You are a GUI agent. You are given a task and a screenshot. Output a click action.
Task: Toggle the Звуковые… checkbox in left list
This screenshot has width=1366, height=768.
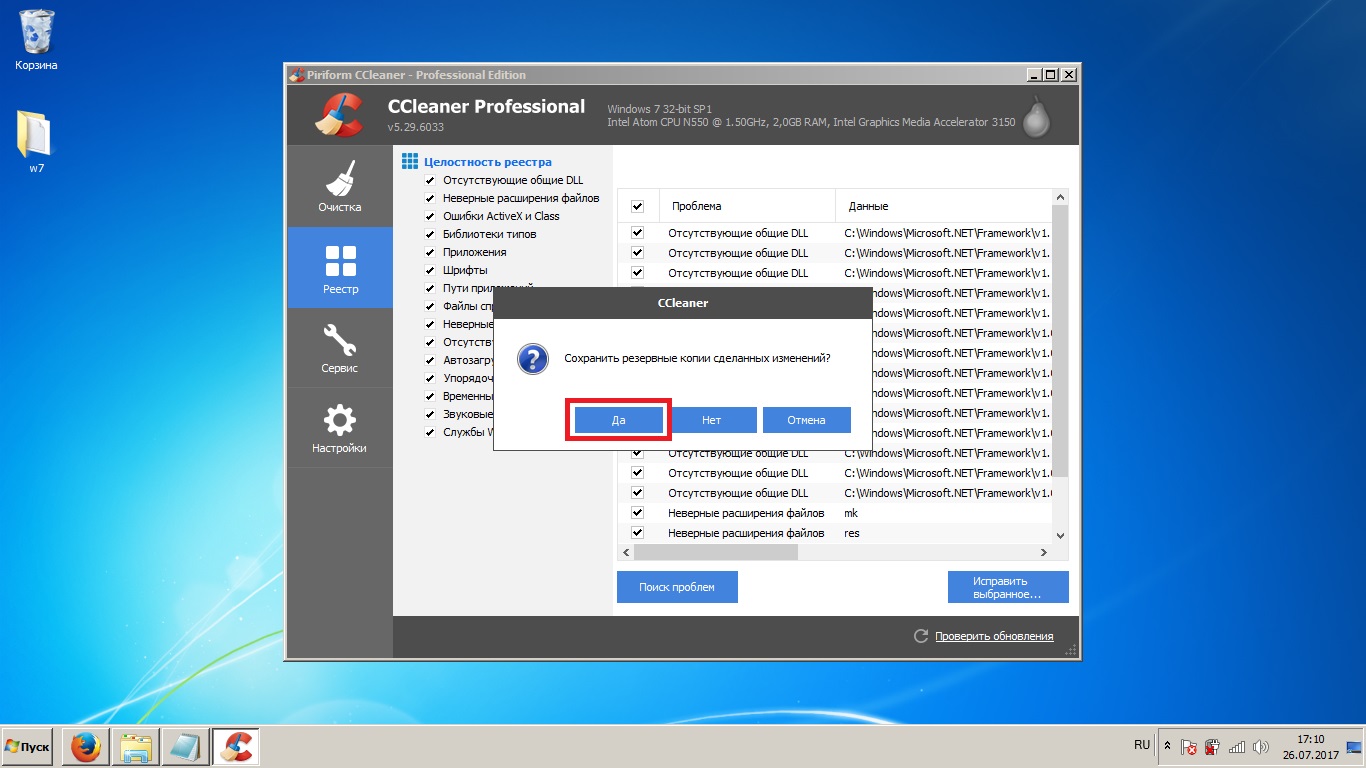[430, 414]
